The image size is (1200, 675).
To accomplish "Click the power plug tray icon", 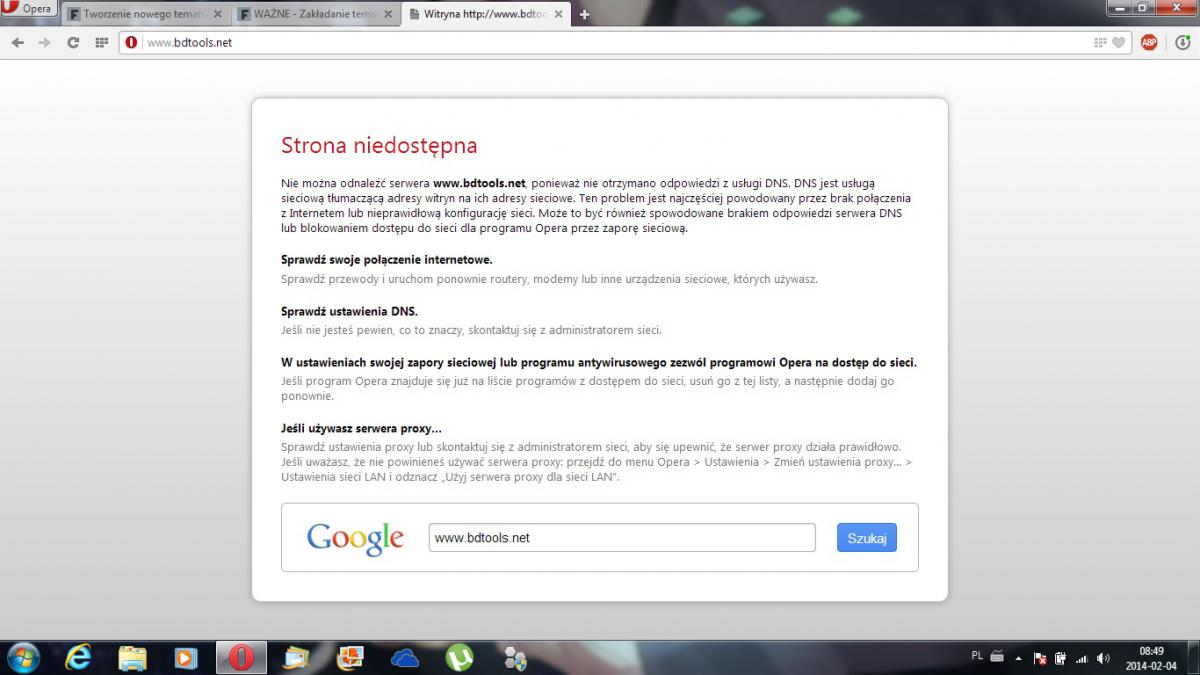I will click(x=1060, y=658).
